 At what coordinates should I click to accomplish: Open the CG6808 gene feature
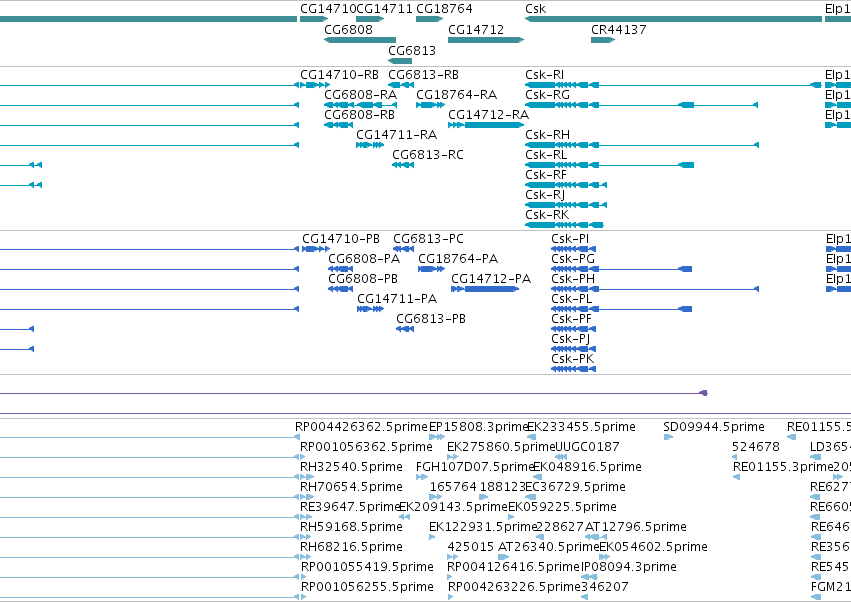tap(360, 40)
